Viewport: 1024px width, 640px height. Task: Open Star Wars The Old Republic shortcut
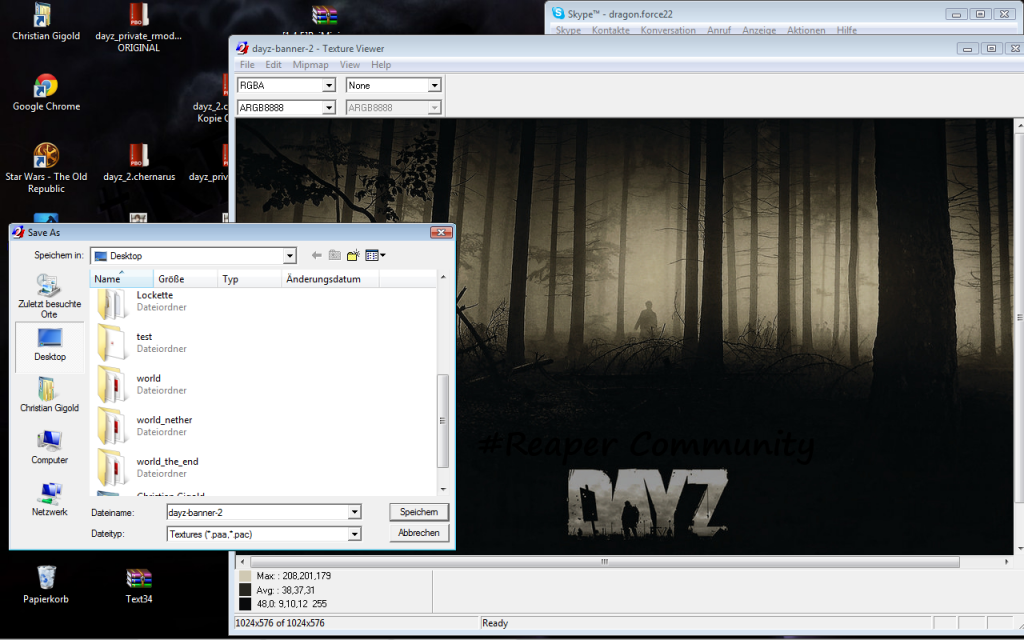46,168
